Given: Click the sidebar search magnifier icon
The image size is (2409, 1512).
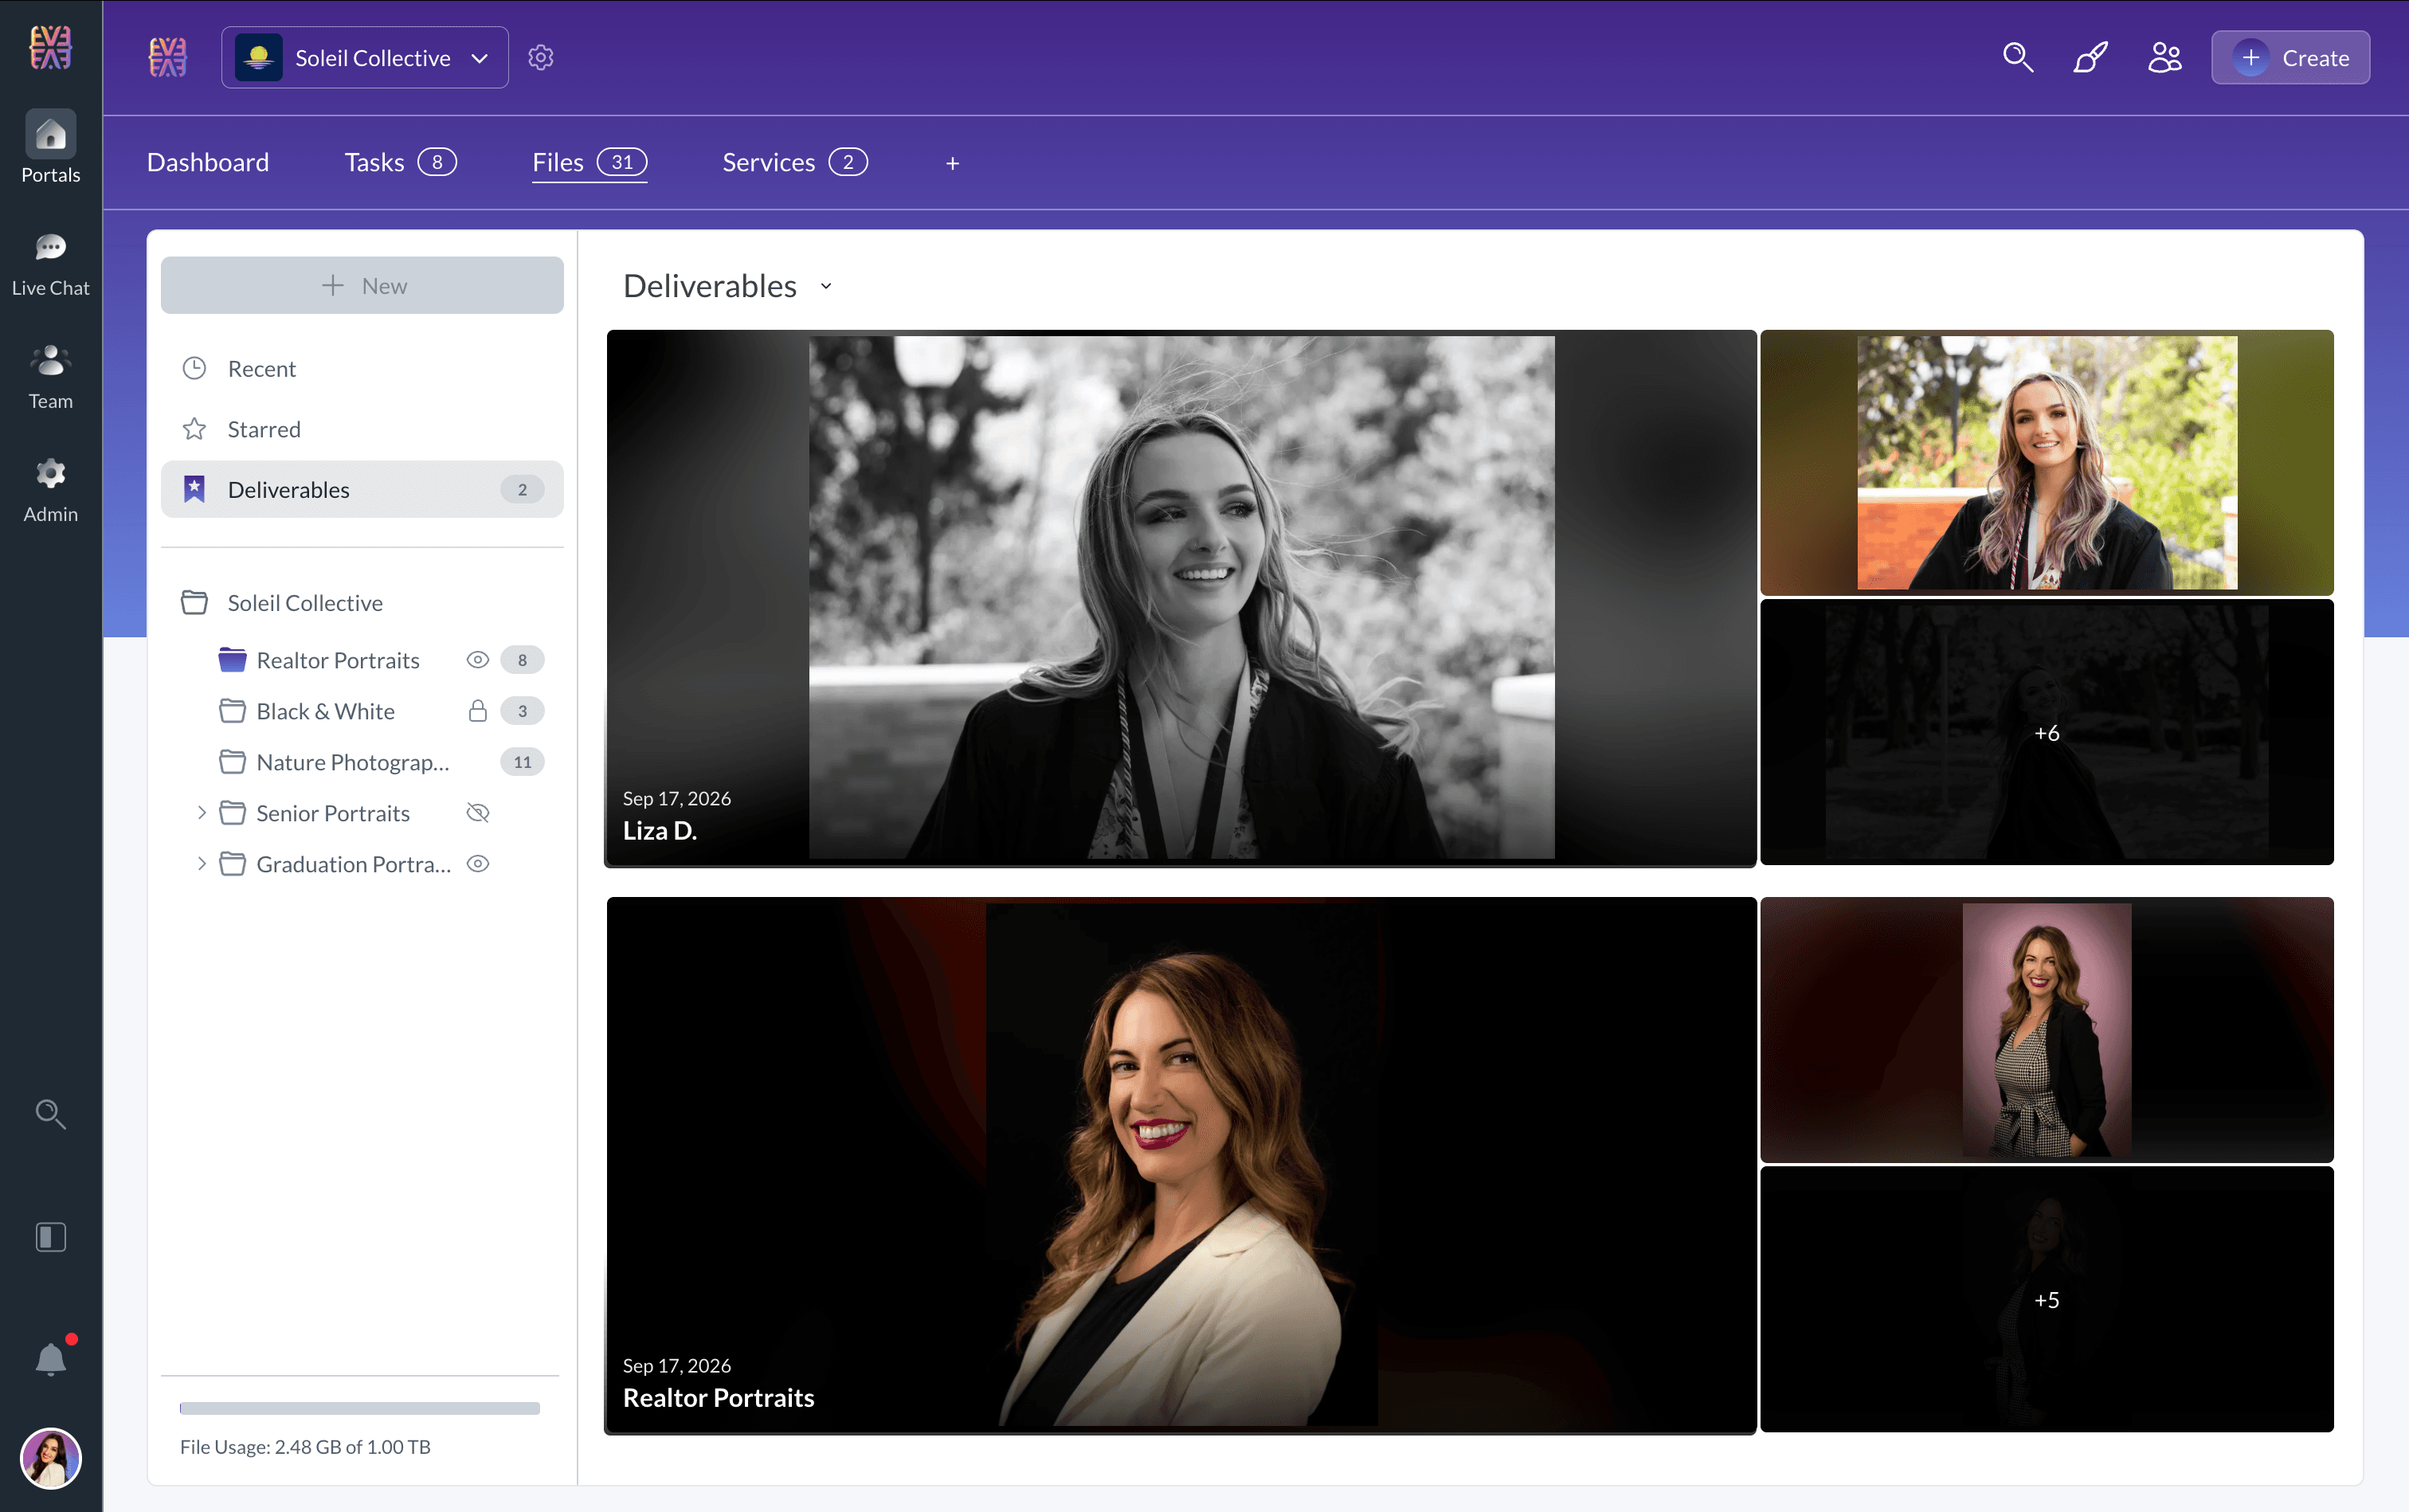Looking at the screenshot, I should coord(50,1114).
